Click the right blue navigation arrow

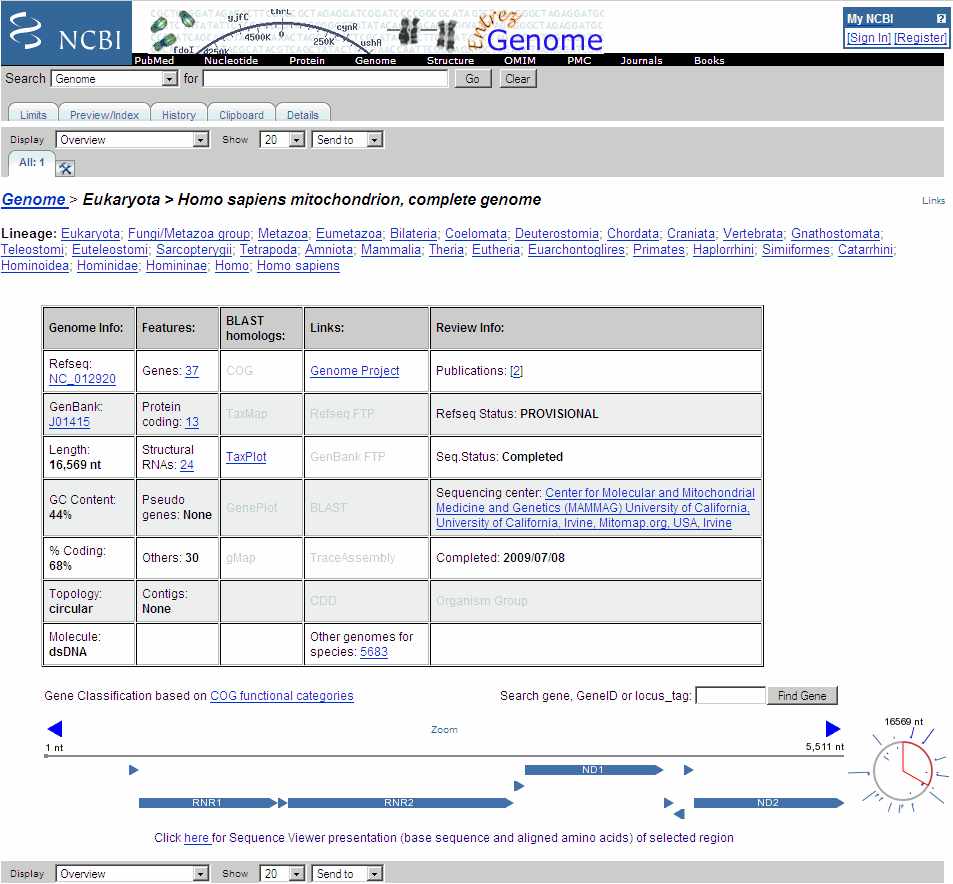coord(833,728)
